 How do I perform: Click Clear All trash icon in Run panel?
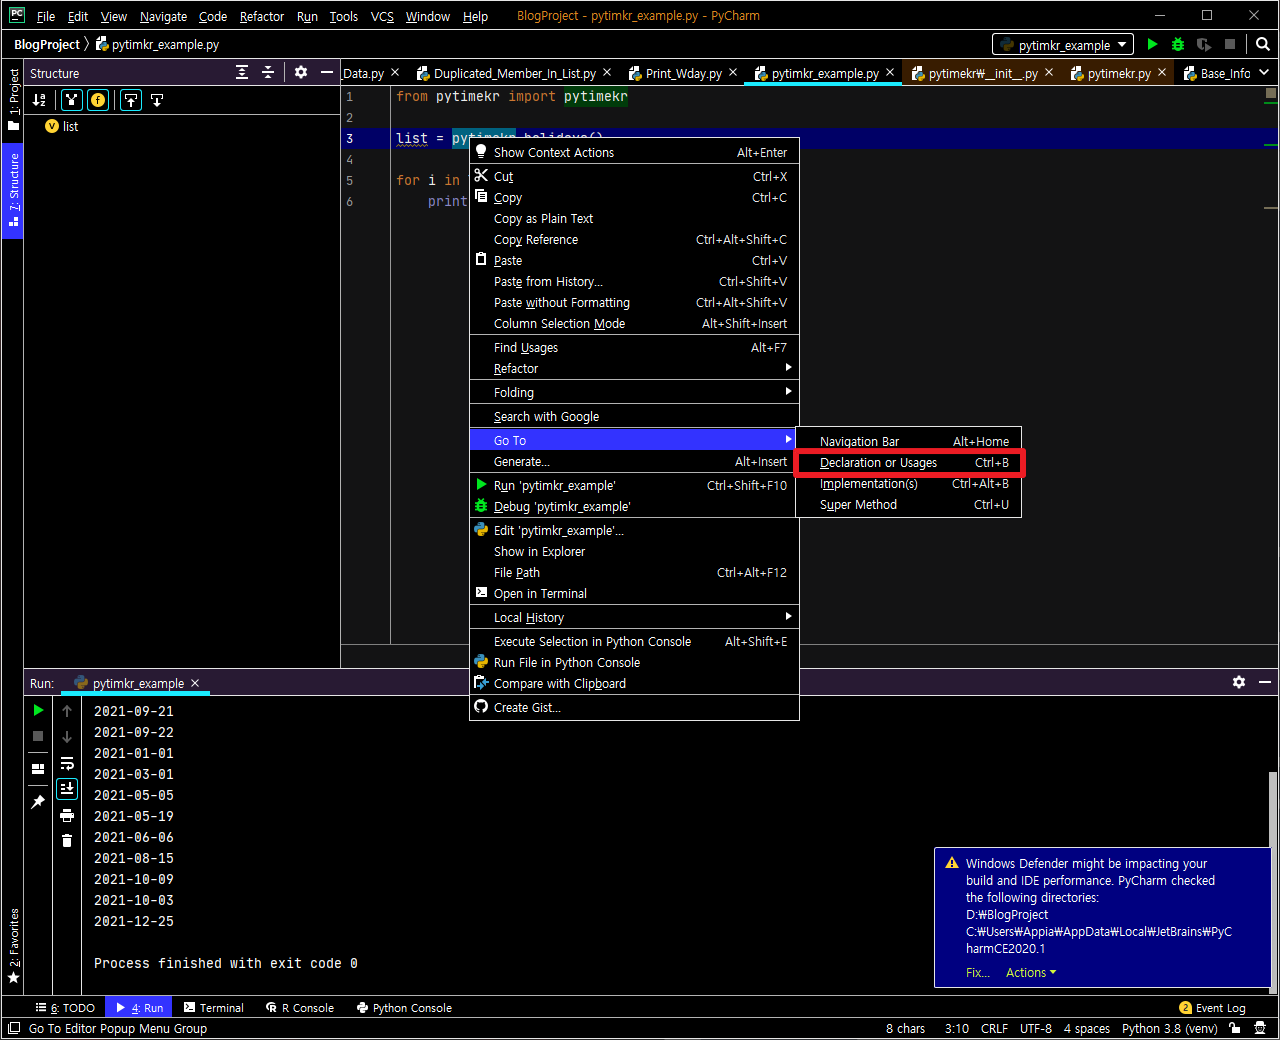(67, 841)
